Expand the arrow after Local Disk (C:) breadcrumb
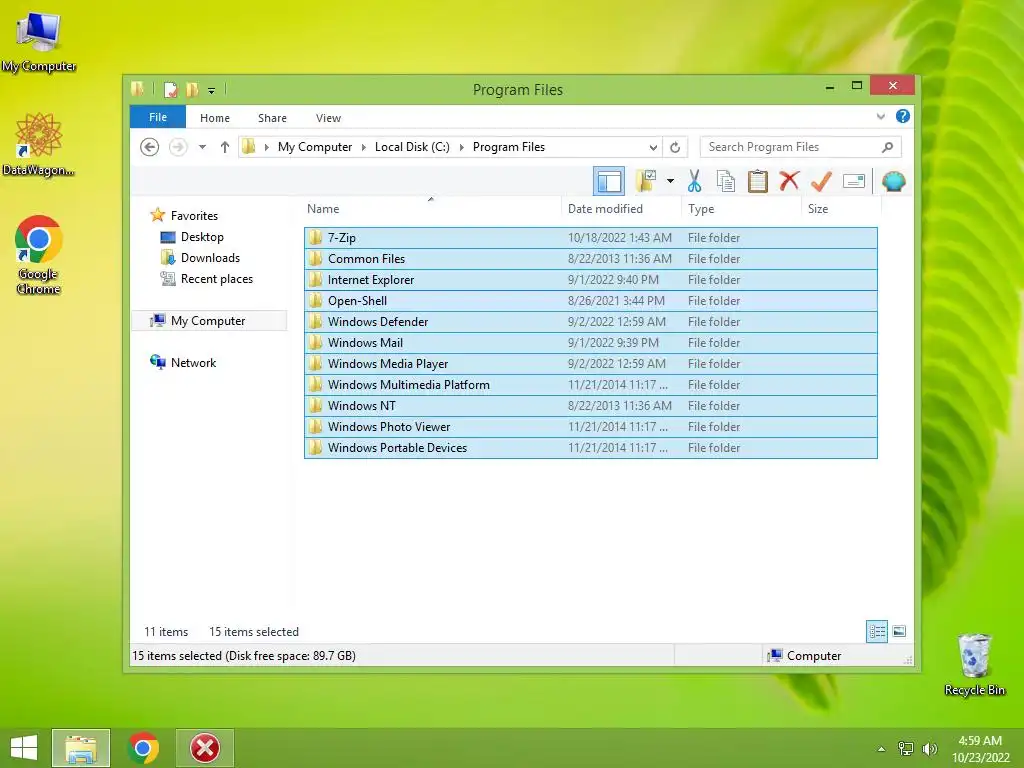This screenshot has width=1024, height=768. [462, 147]
